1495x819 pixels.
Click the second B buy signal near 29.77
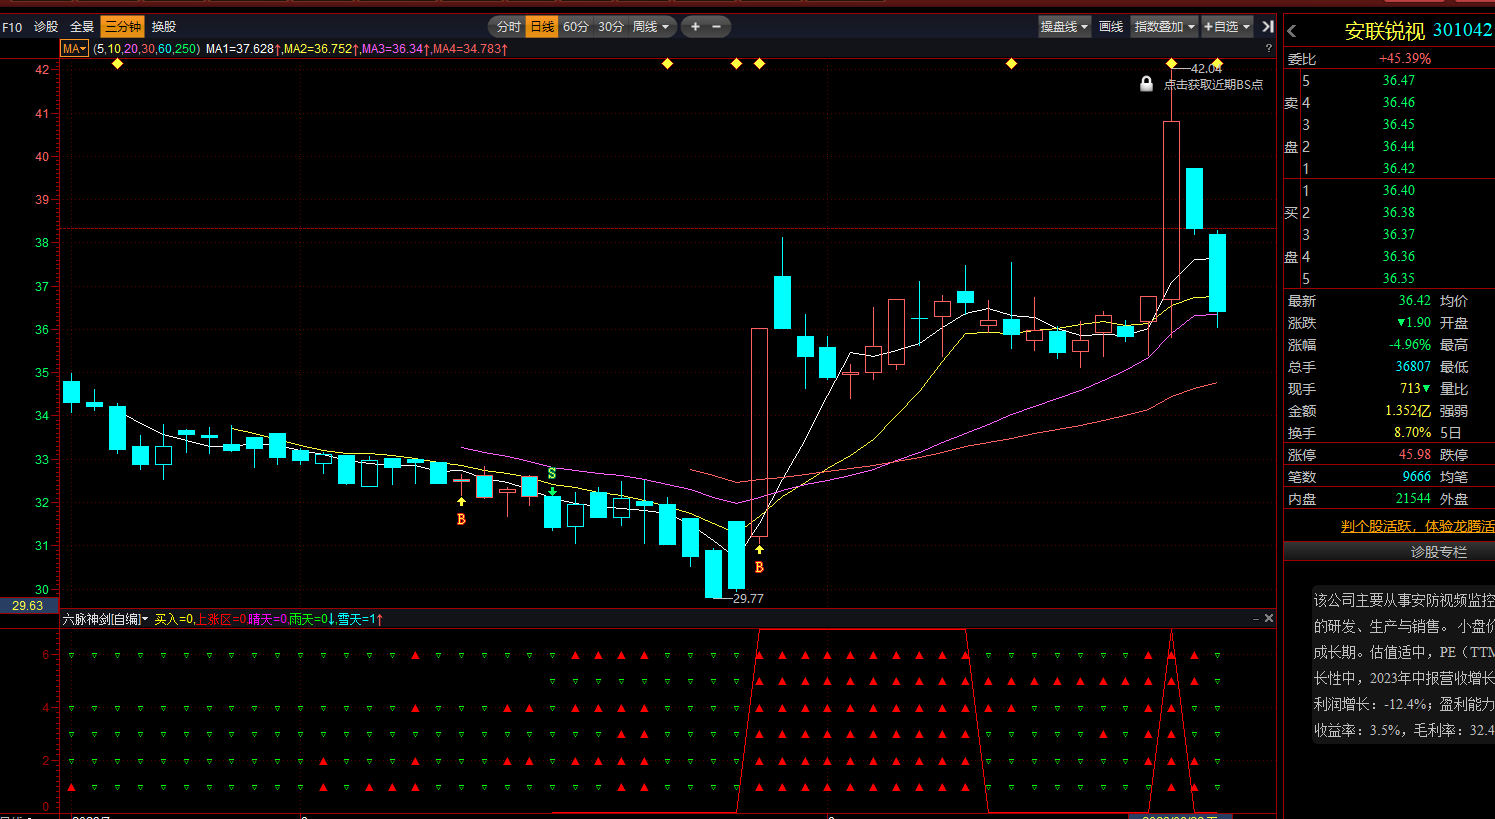[x=759, y=568]
